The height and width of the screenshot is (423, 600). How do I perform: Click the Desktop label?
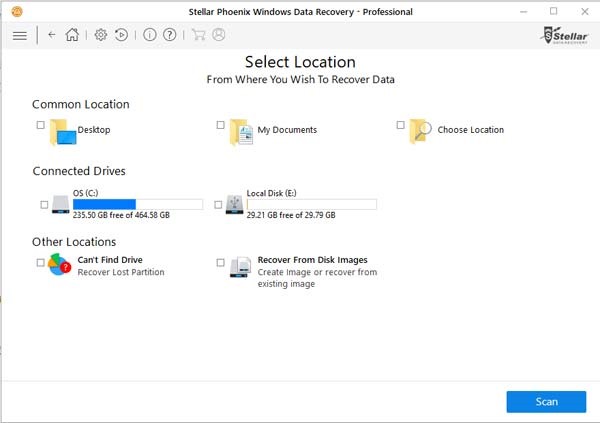click(x=94, y=130)
